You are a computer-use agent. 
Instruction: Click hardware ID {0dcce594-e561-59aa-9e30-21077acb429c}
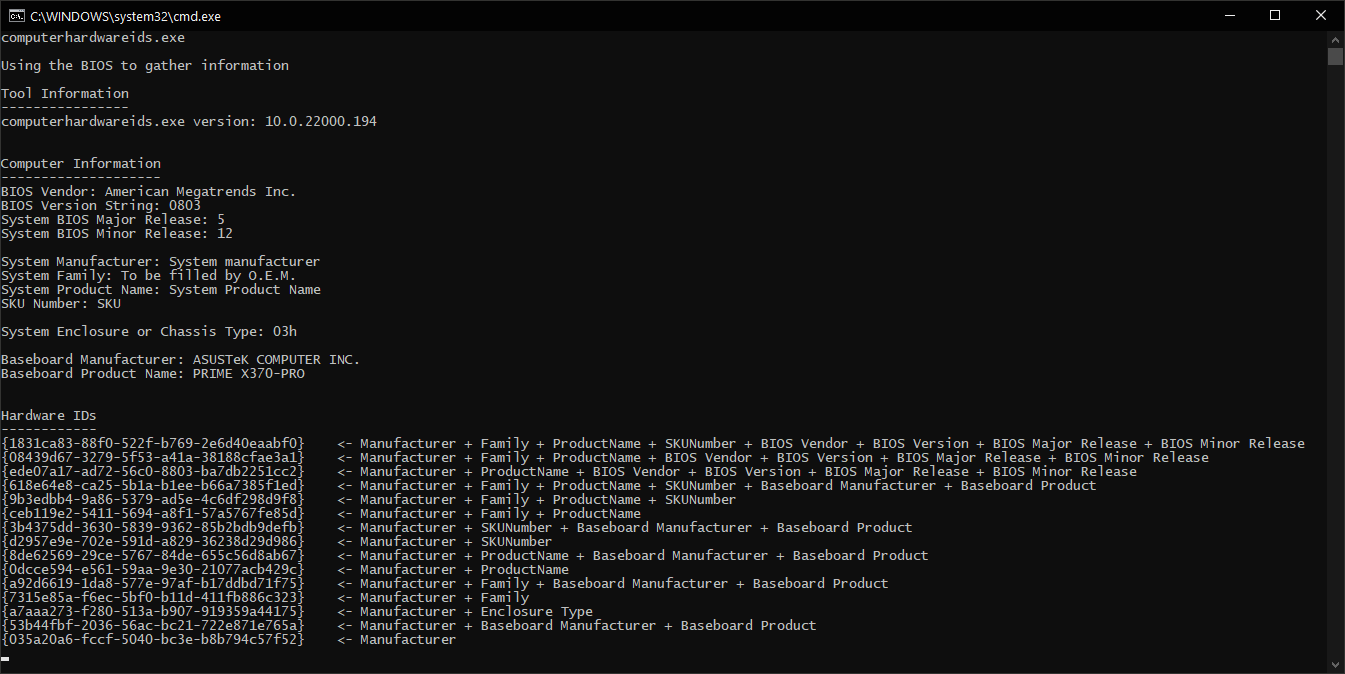pyautogui.click(x=153, y=569)
